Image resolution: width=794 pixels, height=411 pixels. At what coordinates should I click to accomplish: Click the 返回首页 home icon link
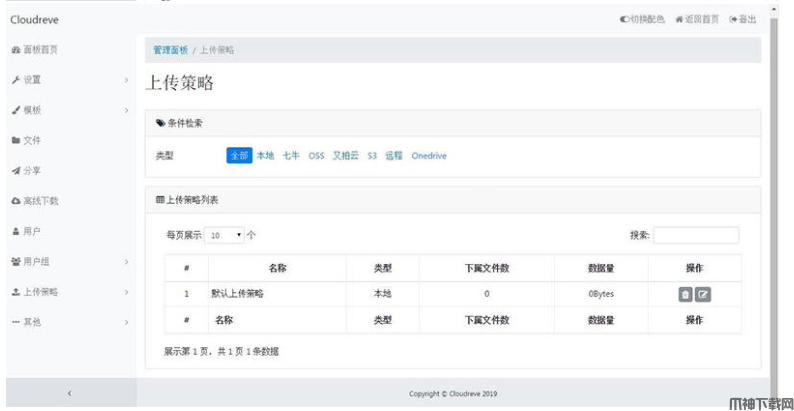click(x=697, y=19)
